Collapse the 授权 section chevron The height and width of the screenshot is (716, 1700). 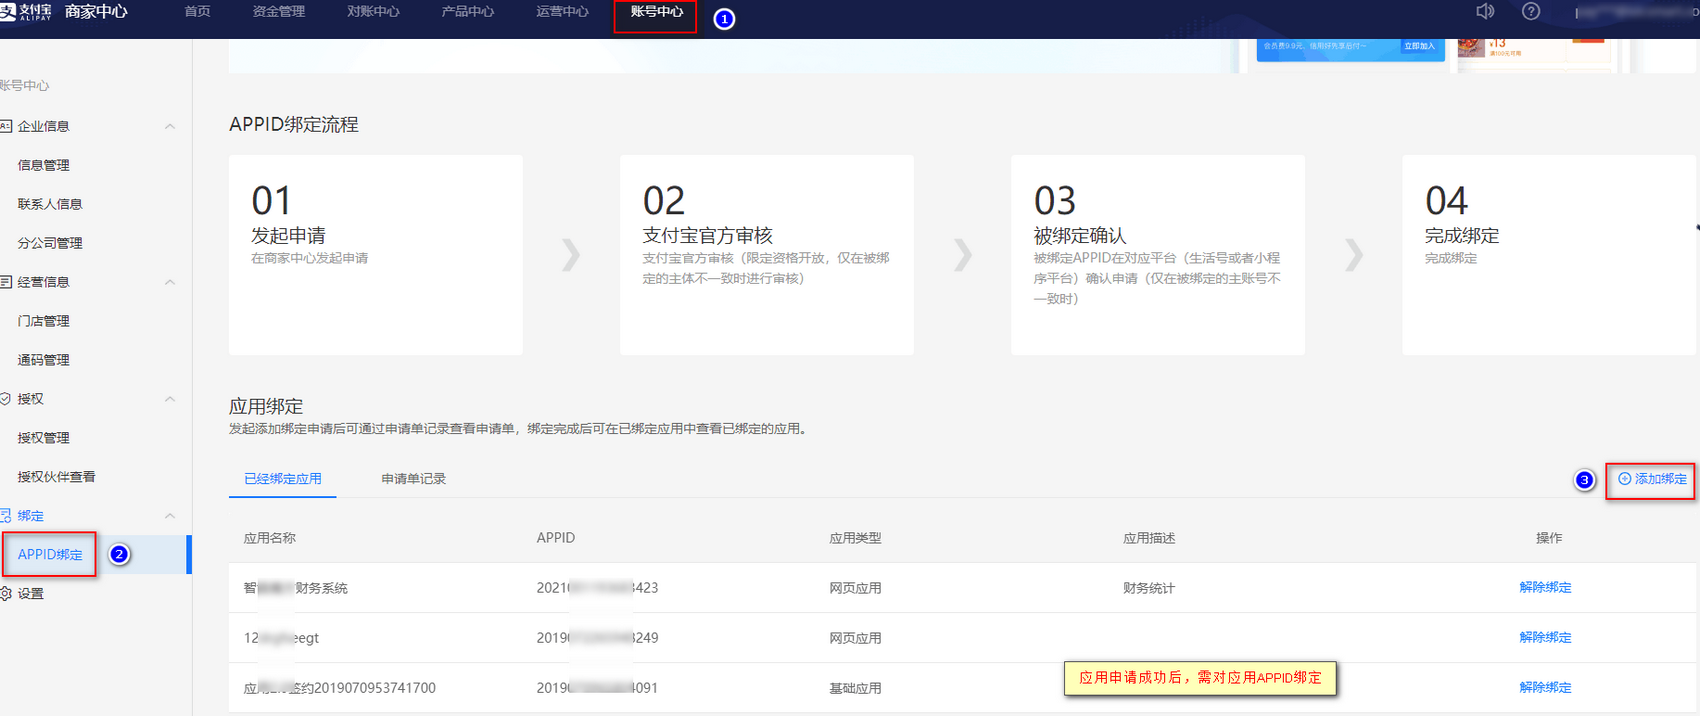coord(170,399)
